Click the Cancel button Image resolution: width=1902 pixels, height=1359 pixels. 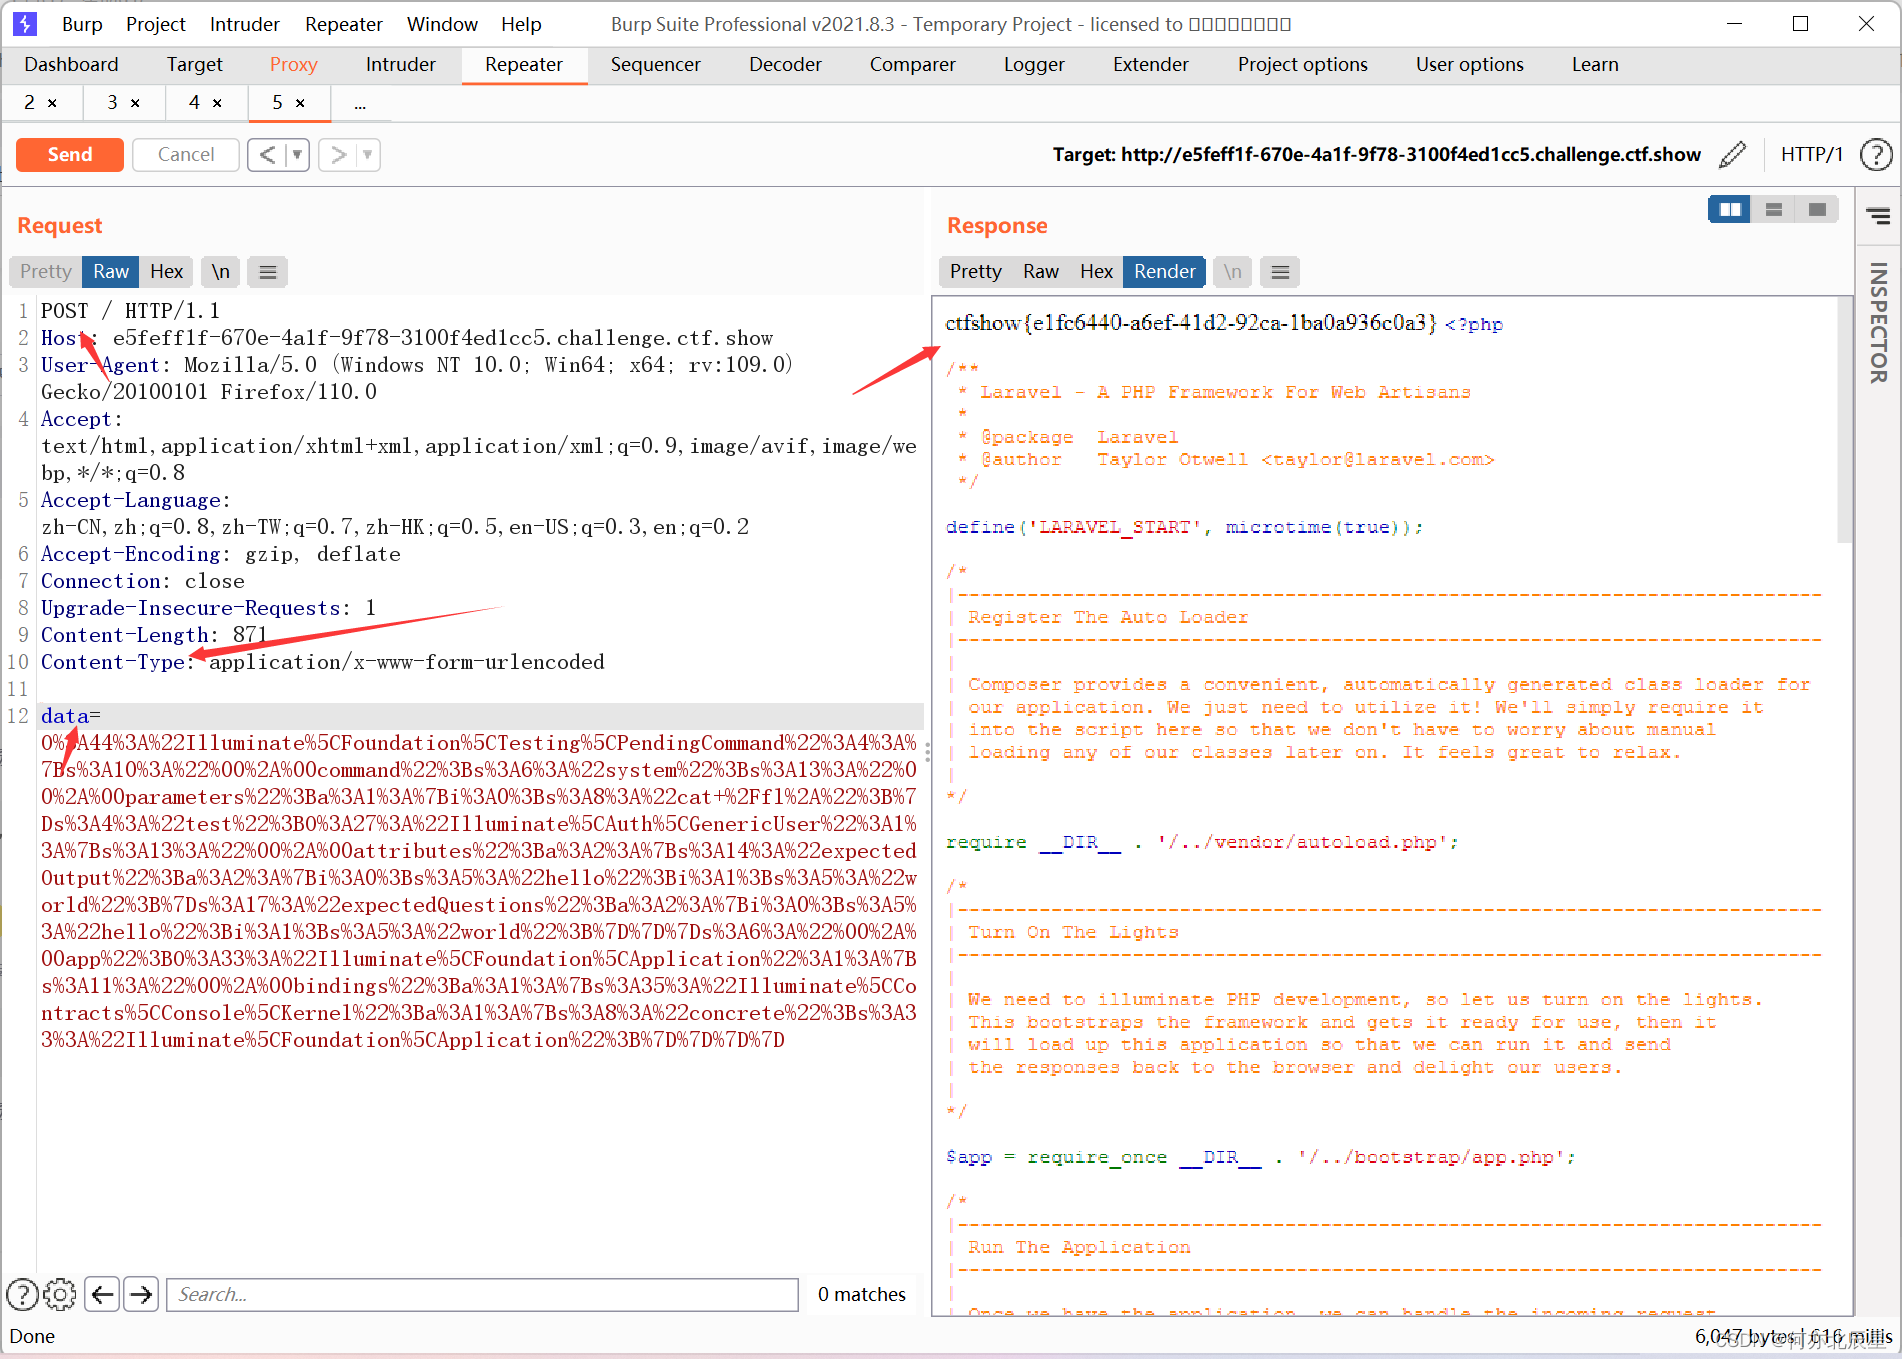(186, 155)
